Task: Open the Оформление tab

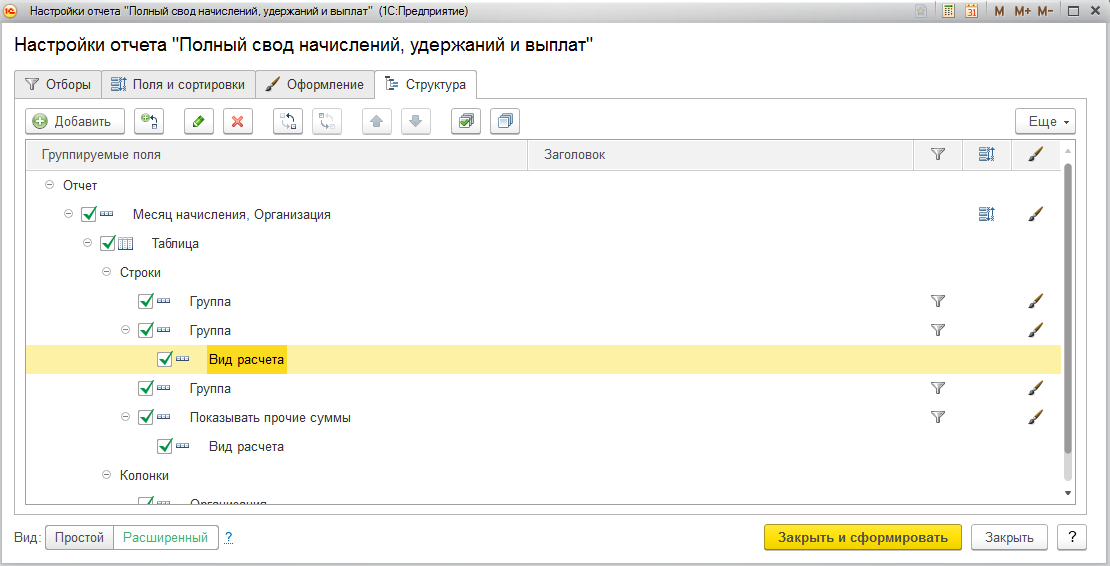Action: [315, 84]
